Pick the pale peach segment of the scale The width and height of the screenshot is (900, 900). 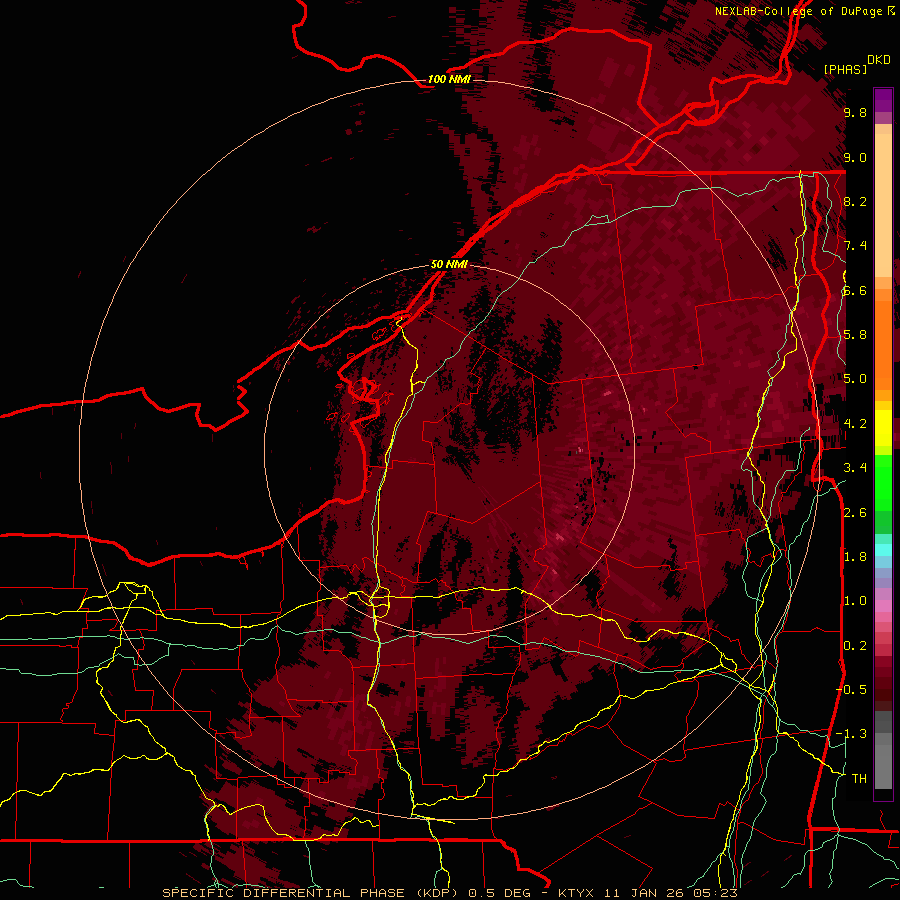883,205
